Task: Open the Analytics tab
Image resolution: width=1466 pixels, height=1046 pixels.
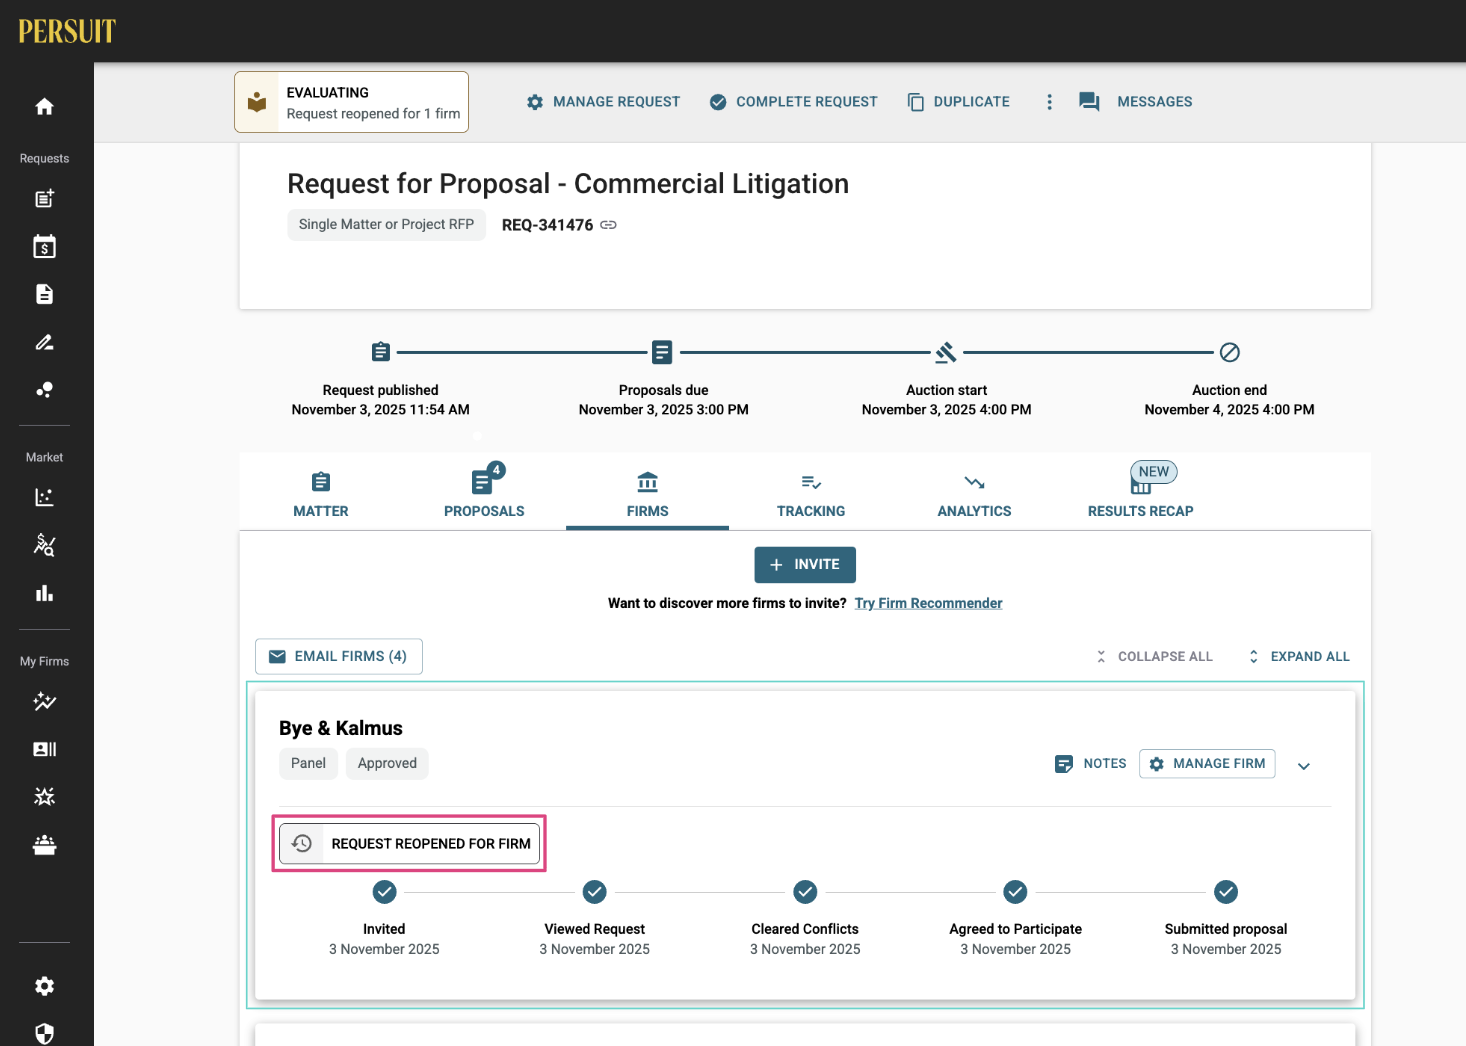Action: [x=974, y=494]
